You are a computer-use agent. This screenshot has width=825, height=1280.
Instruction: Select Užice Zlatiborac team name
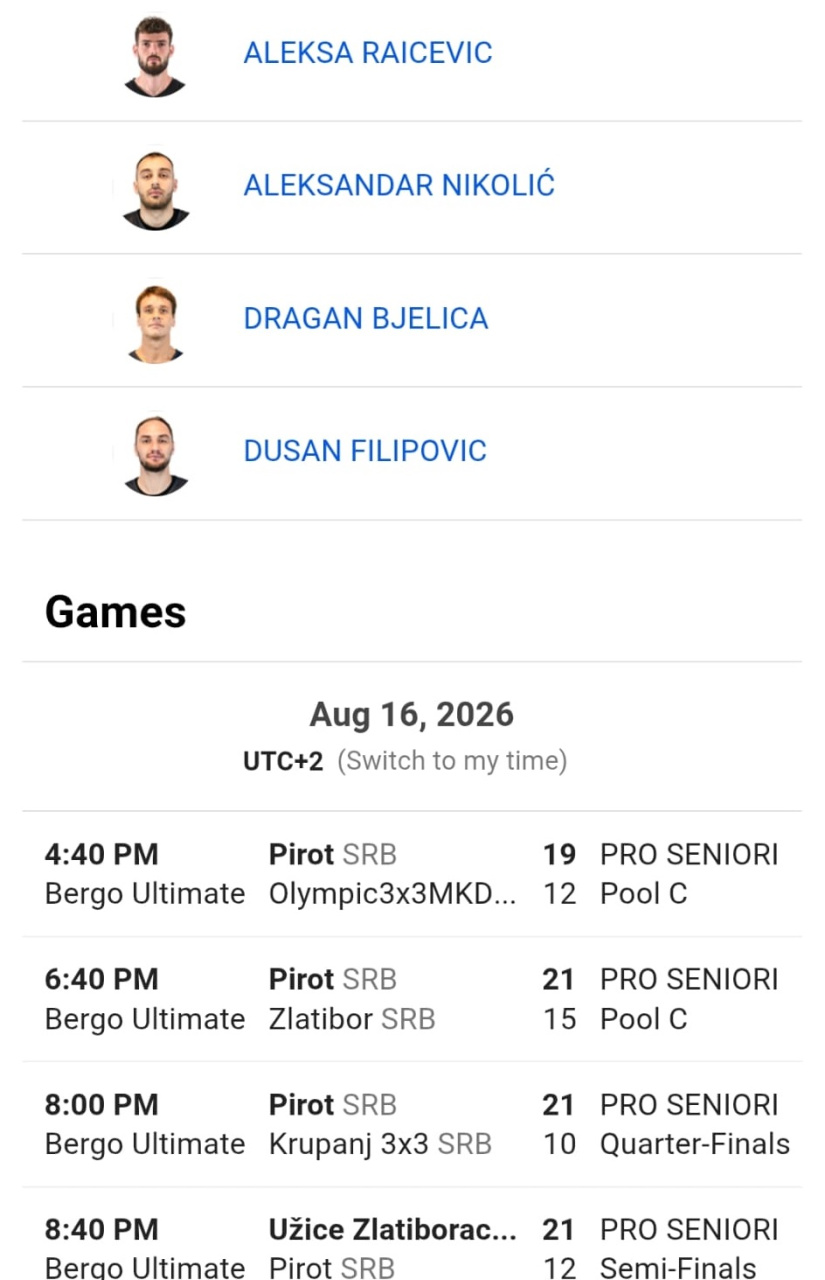pos(392,1230)
